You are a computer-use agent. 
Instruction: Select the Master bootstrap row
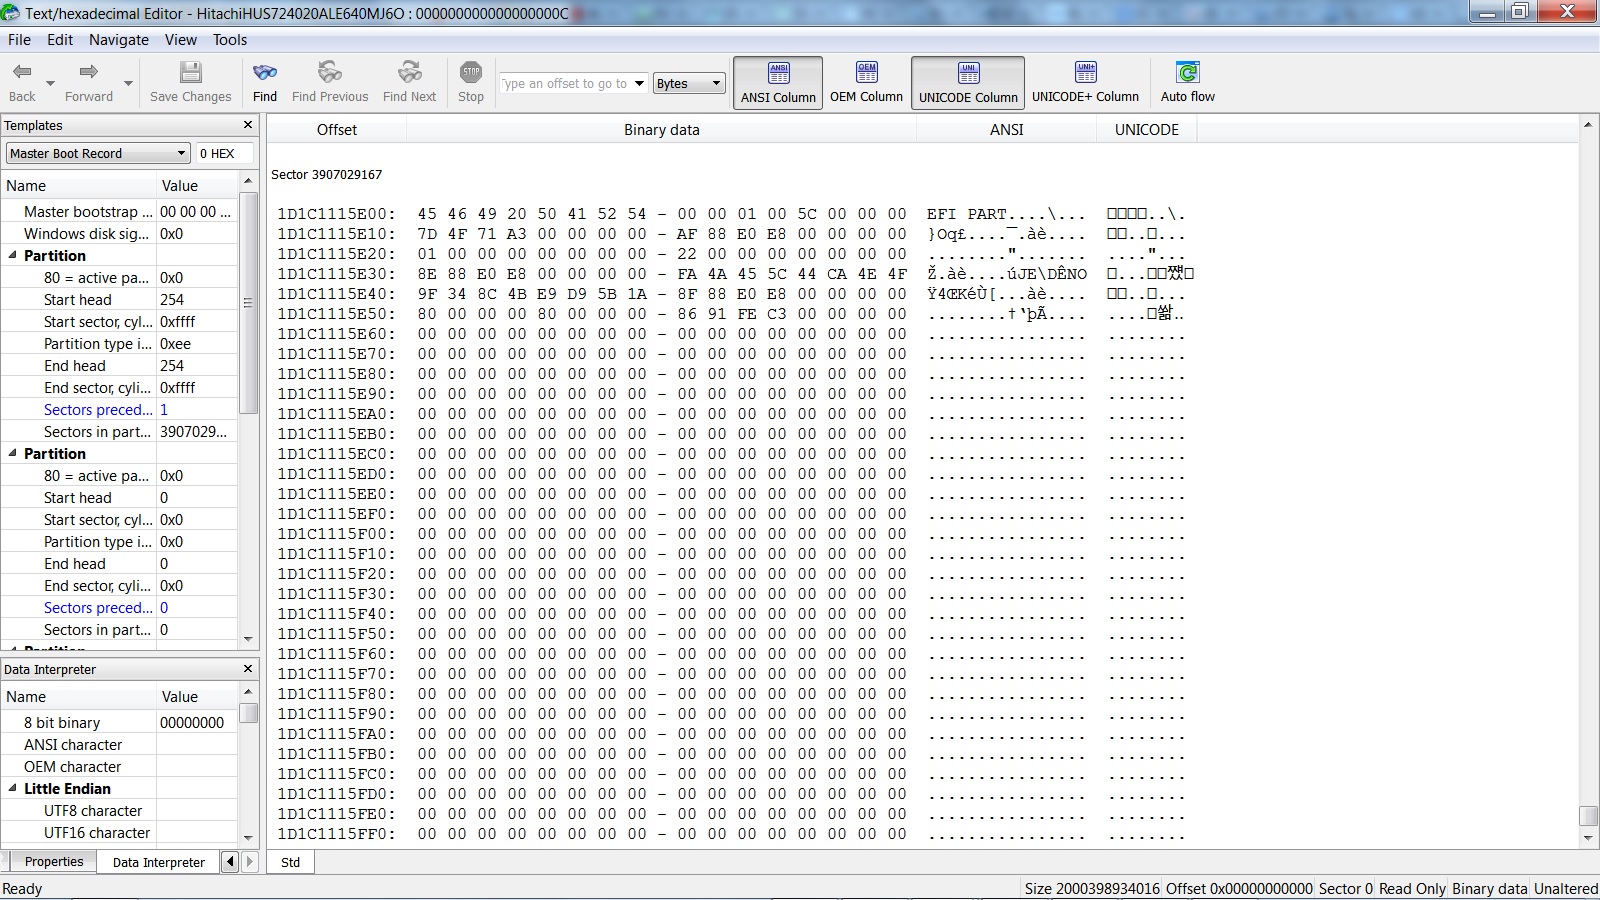(x=119, y=211)
